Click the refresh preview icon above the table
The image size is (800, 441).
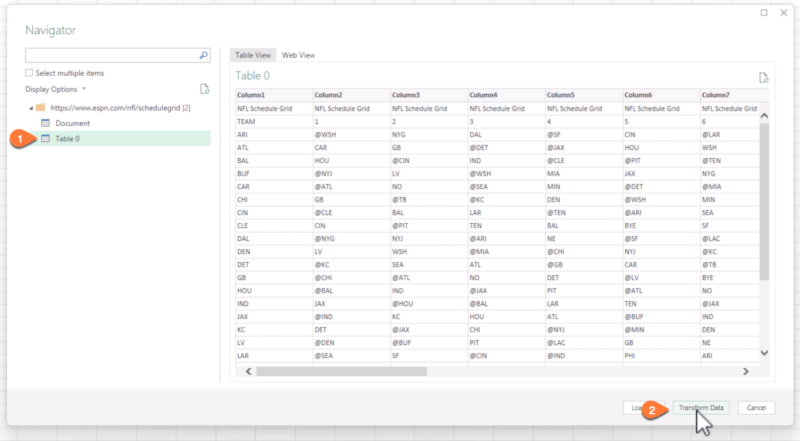tap(763, 77)
